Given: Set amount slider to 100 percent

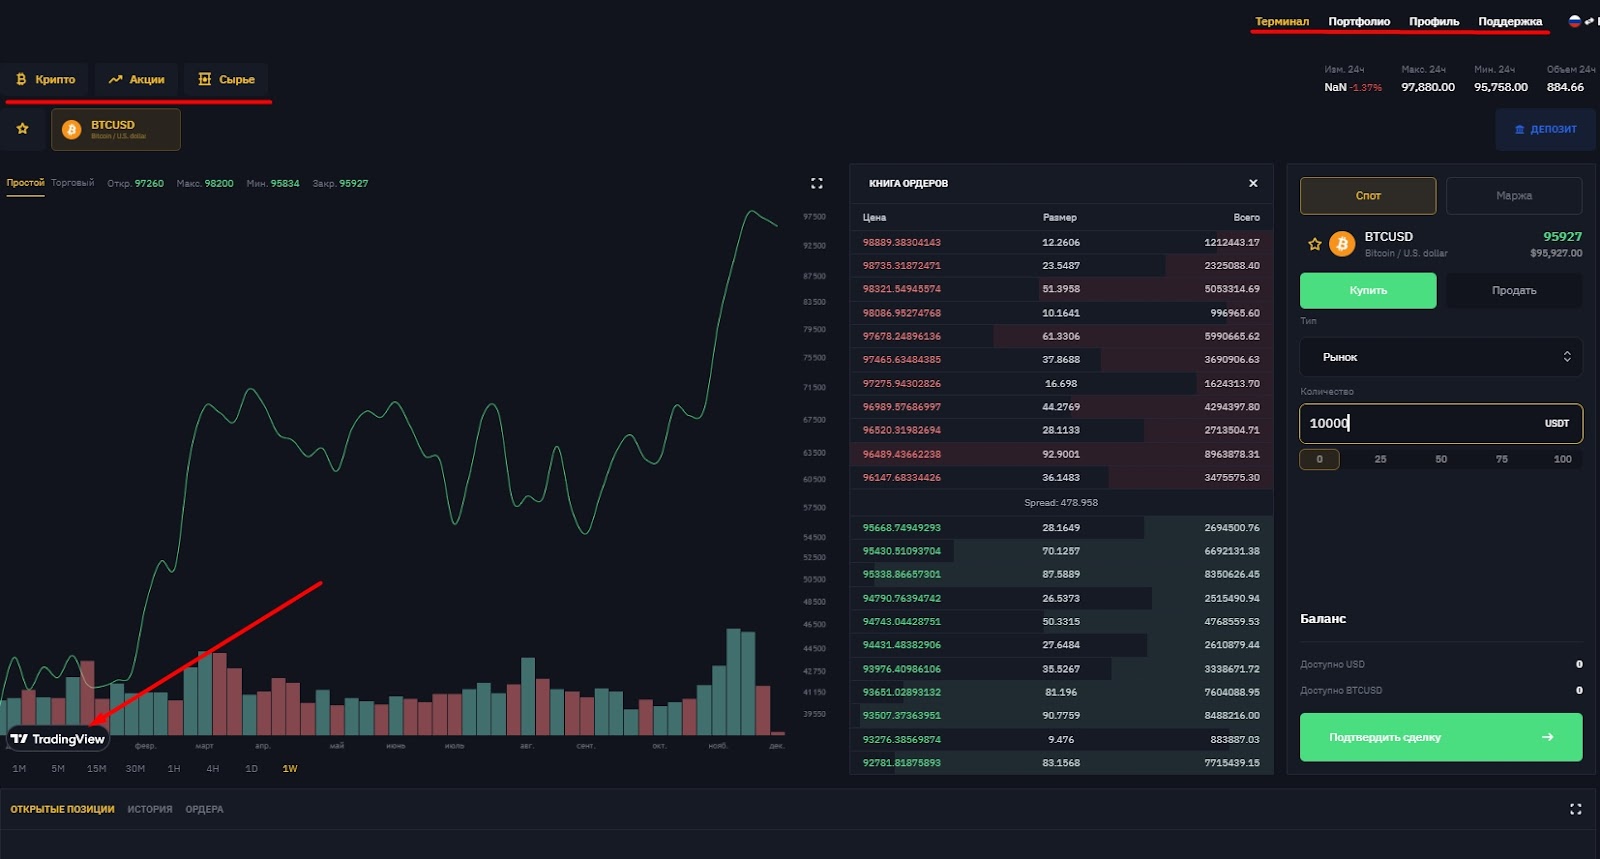Looking at the screenshot, I should (1562, 459).
